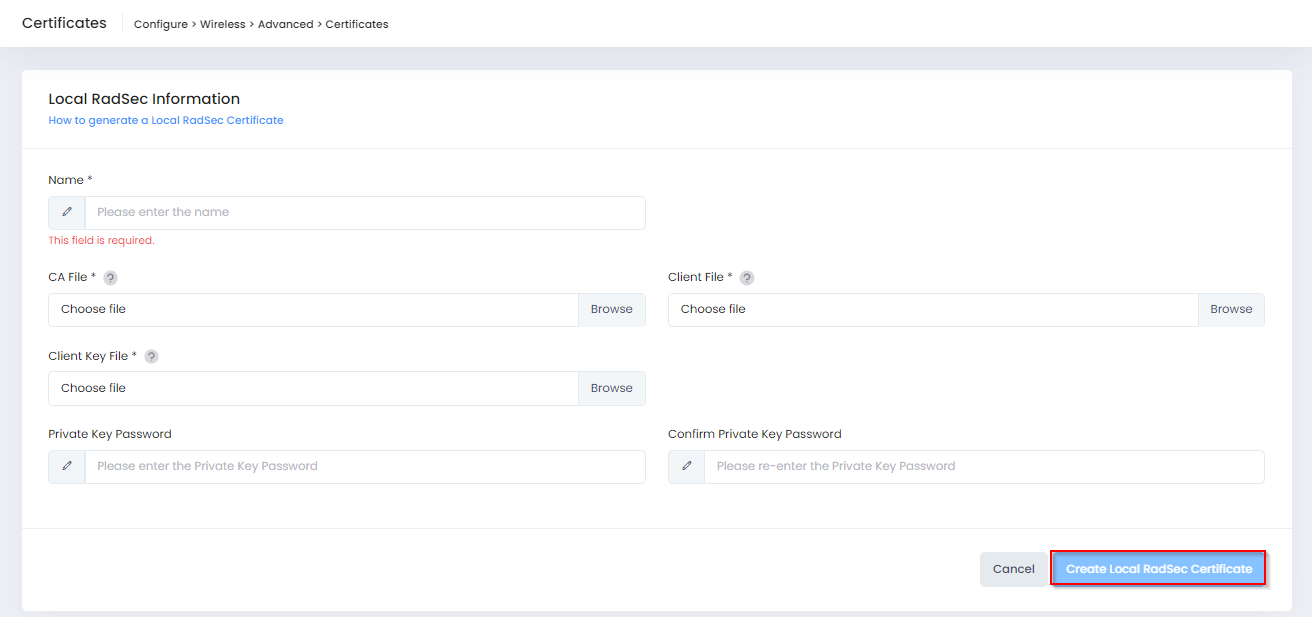Click the help icon next to Client File
This screenshot has width=1312, height=617.
(x=747, y=278)
